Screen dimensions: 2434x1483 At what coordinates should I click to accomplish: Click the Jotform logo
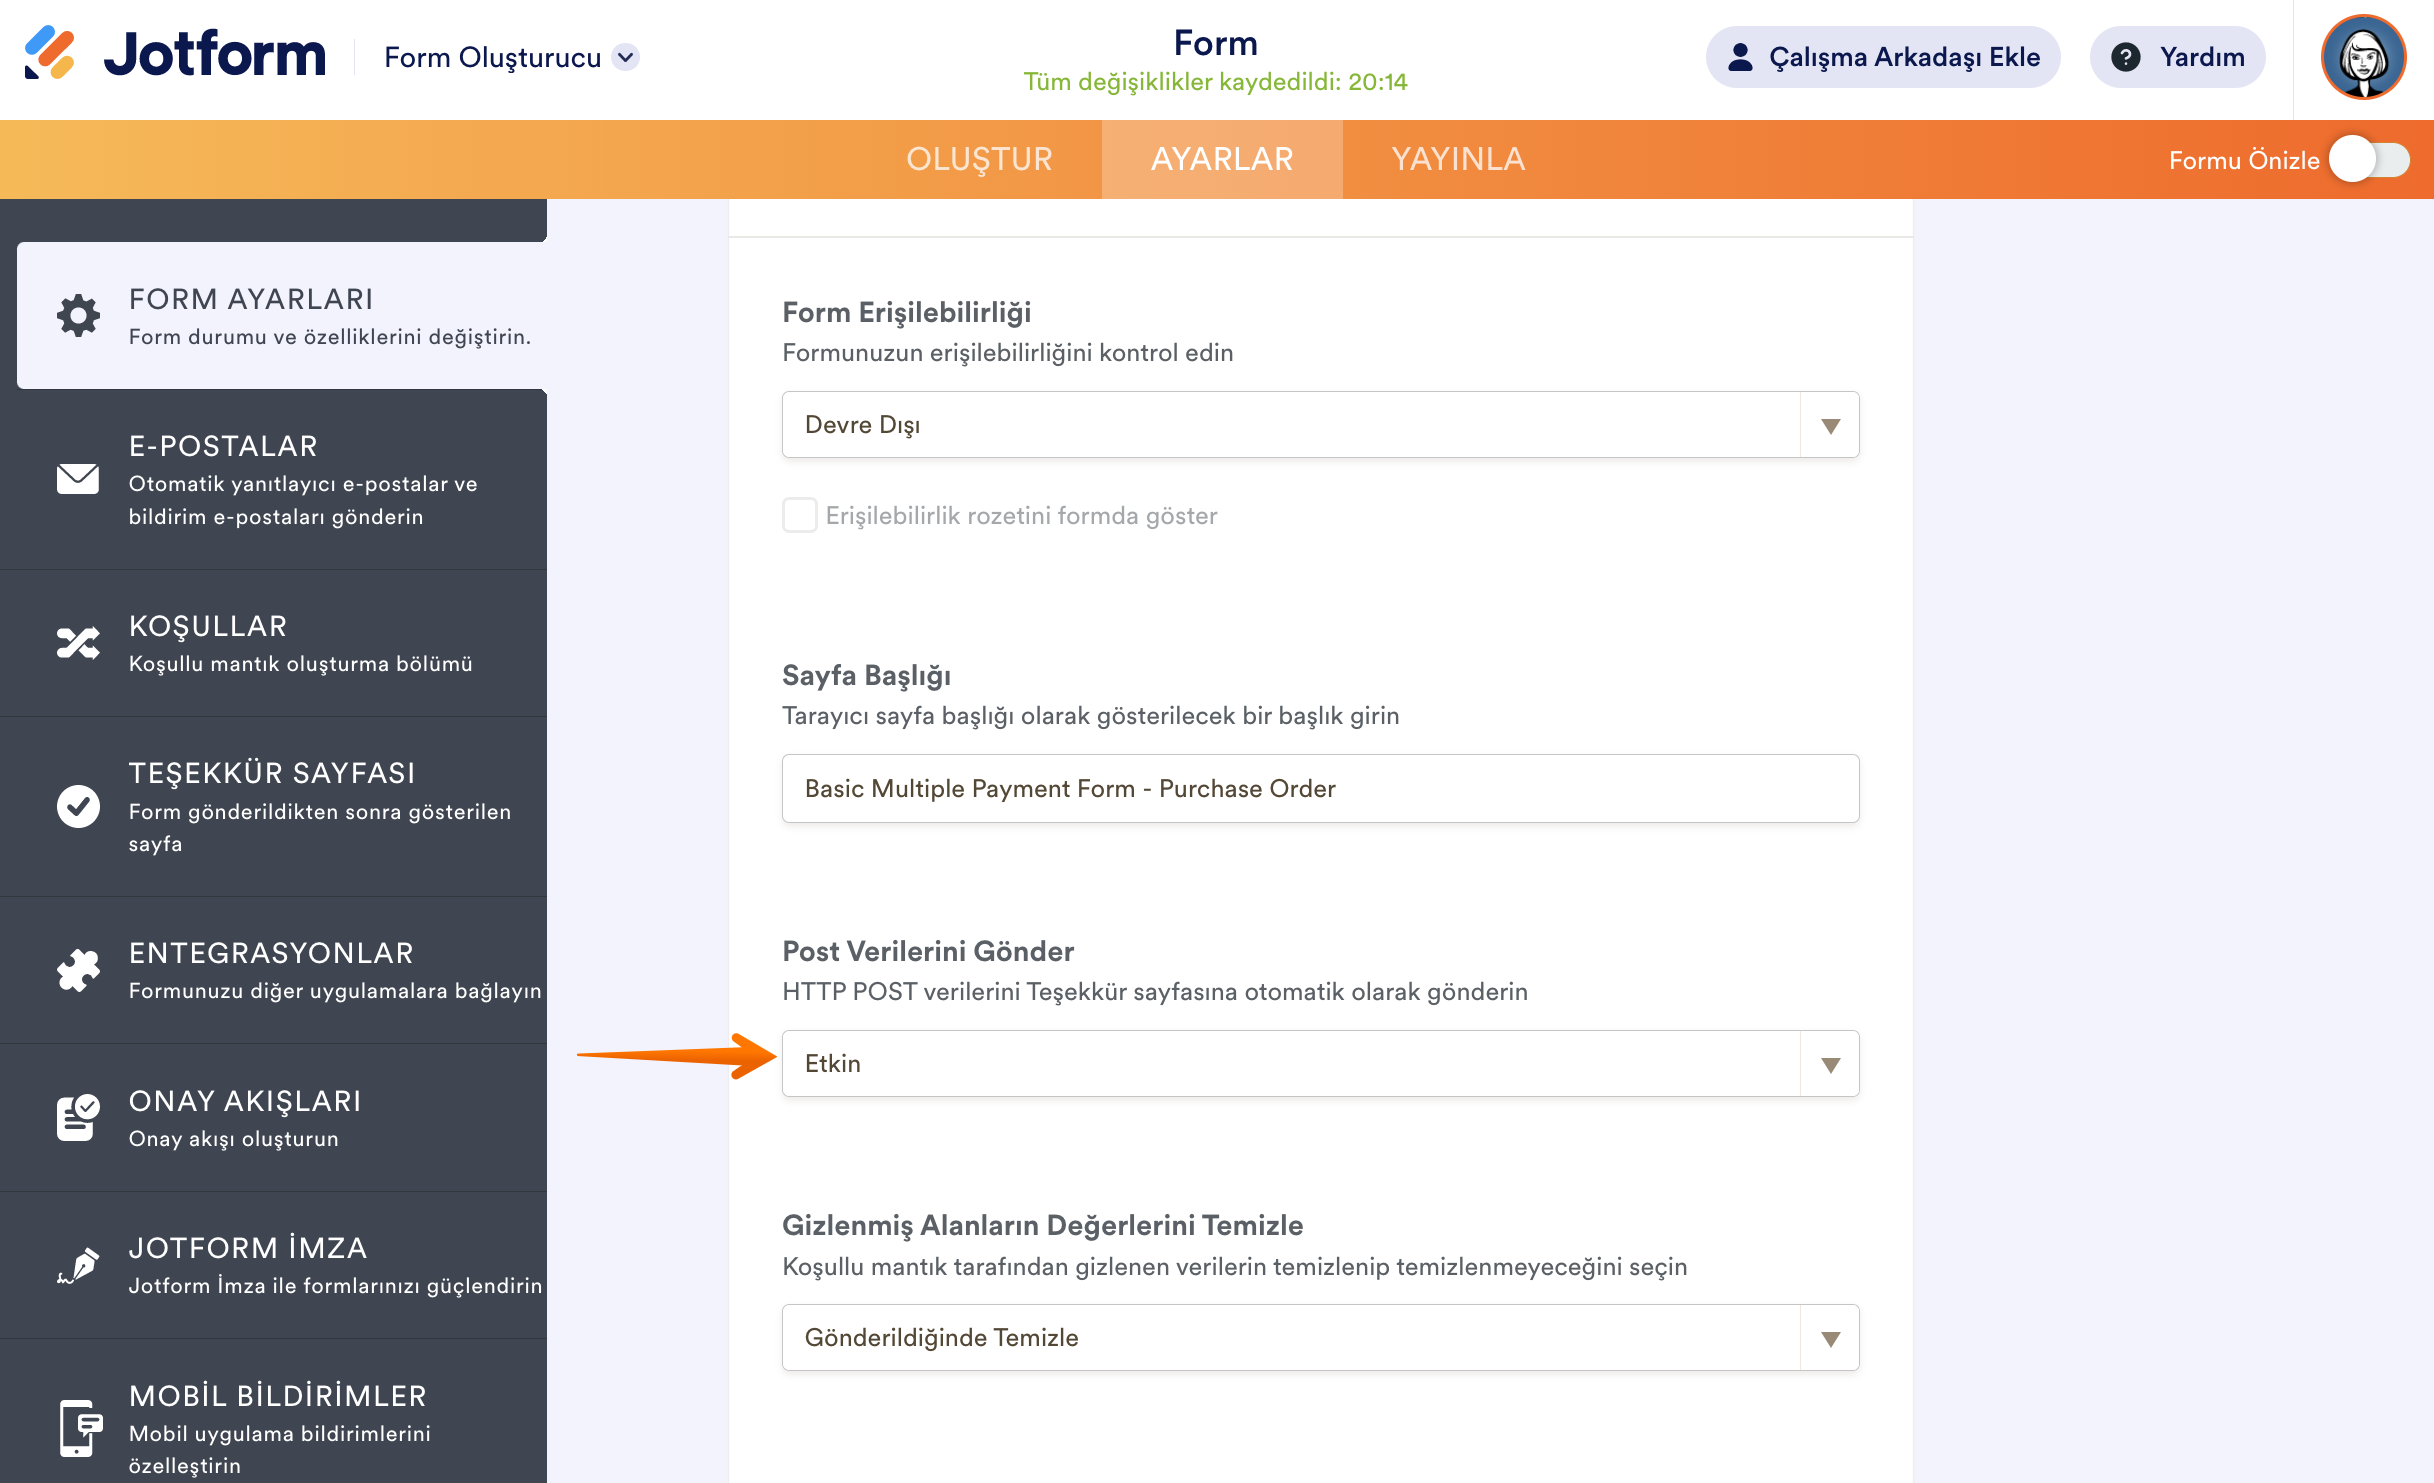pyautogui.click(x=176, y=55)
